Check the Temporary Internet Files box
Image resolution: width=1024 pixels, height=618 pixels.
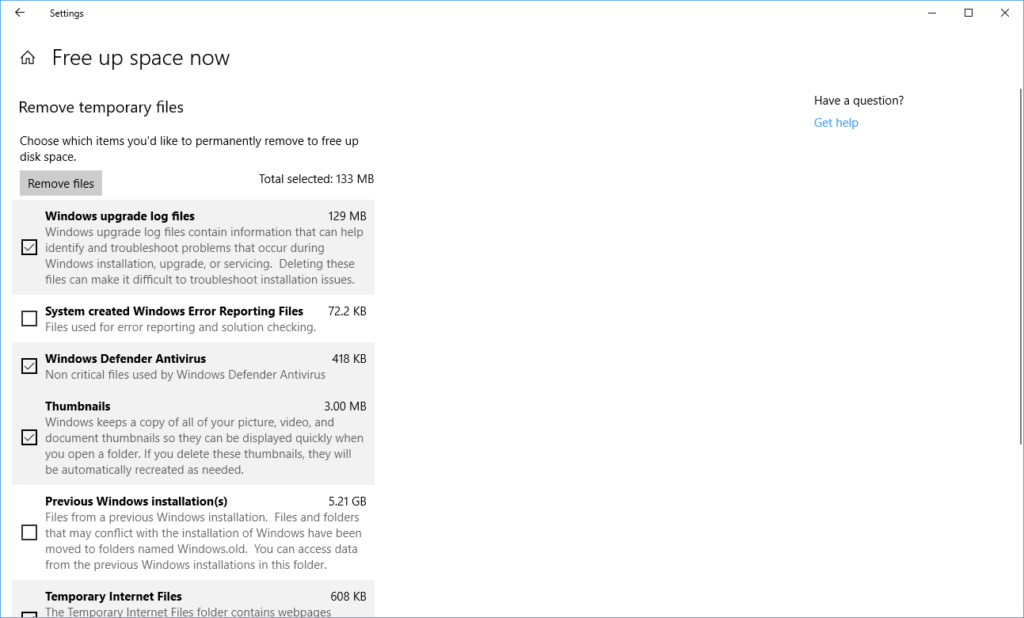[28, 612]
